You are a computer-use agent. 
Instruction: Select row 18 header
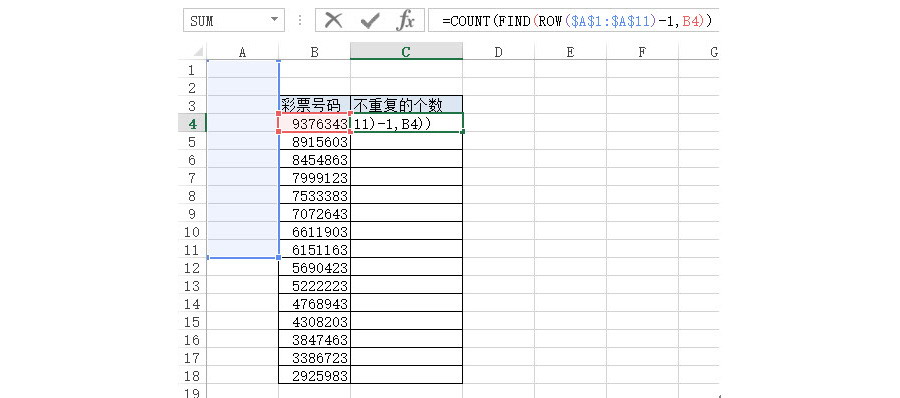(x=192, y=376)
